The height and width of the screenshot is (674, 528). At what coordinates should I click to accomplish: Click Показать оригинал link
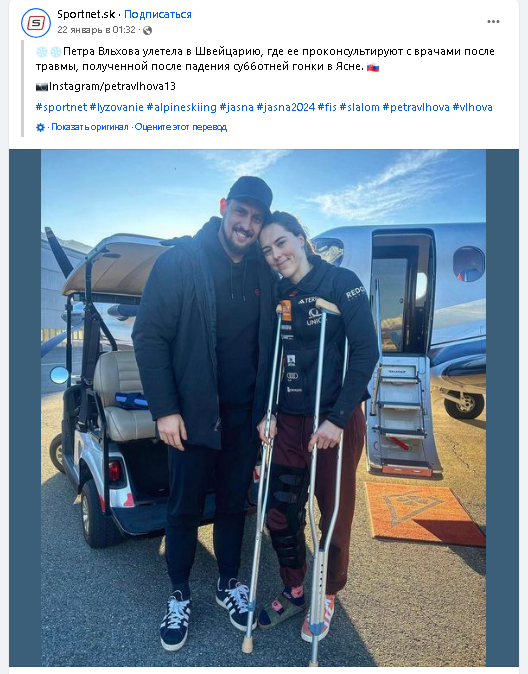pyautogui.click(x=89, y=127)
